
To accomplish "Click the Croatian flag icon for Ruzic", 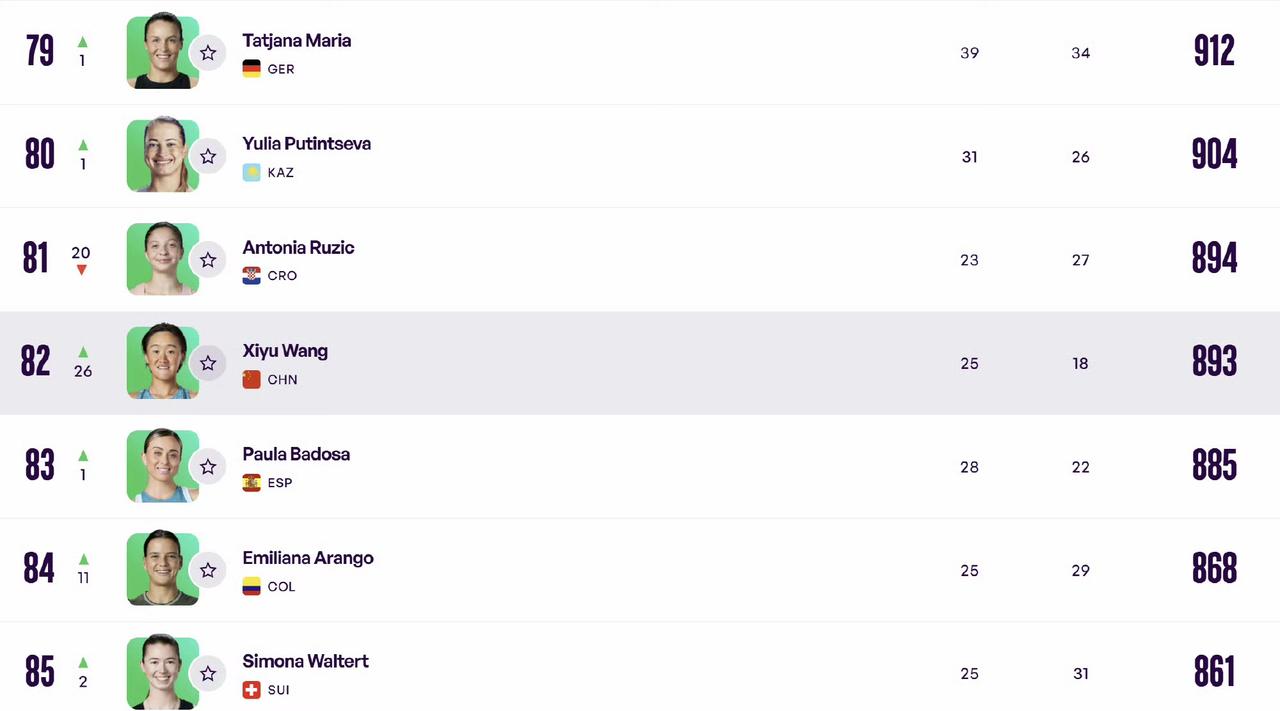I will [x=252, y=276].
